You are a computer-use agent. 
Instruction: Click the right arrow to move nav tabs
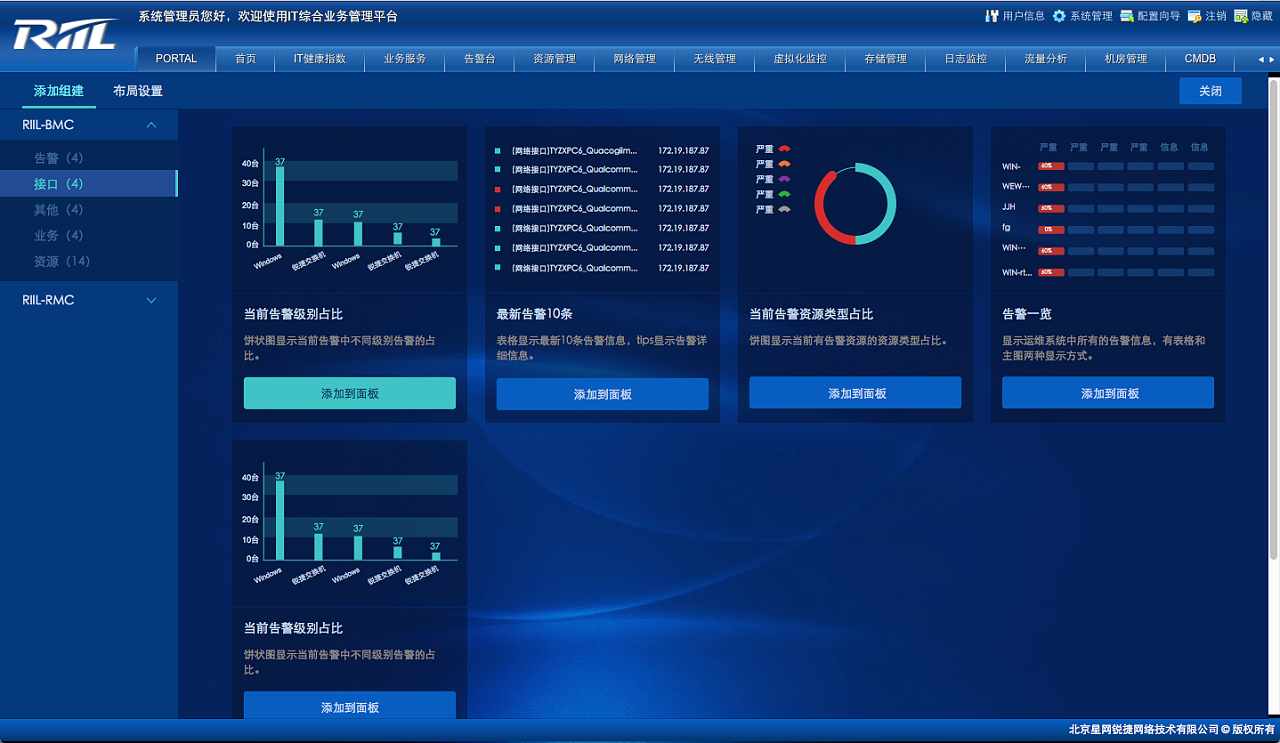point(1272,59)
